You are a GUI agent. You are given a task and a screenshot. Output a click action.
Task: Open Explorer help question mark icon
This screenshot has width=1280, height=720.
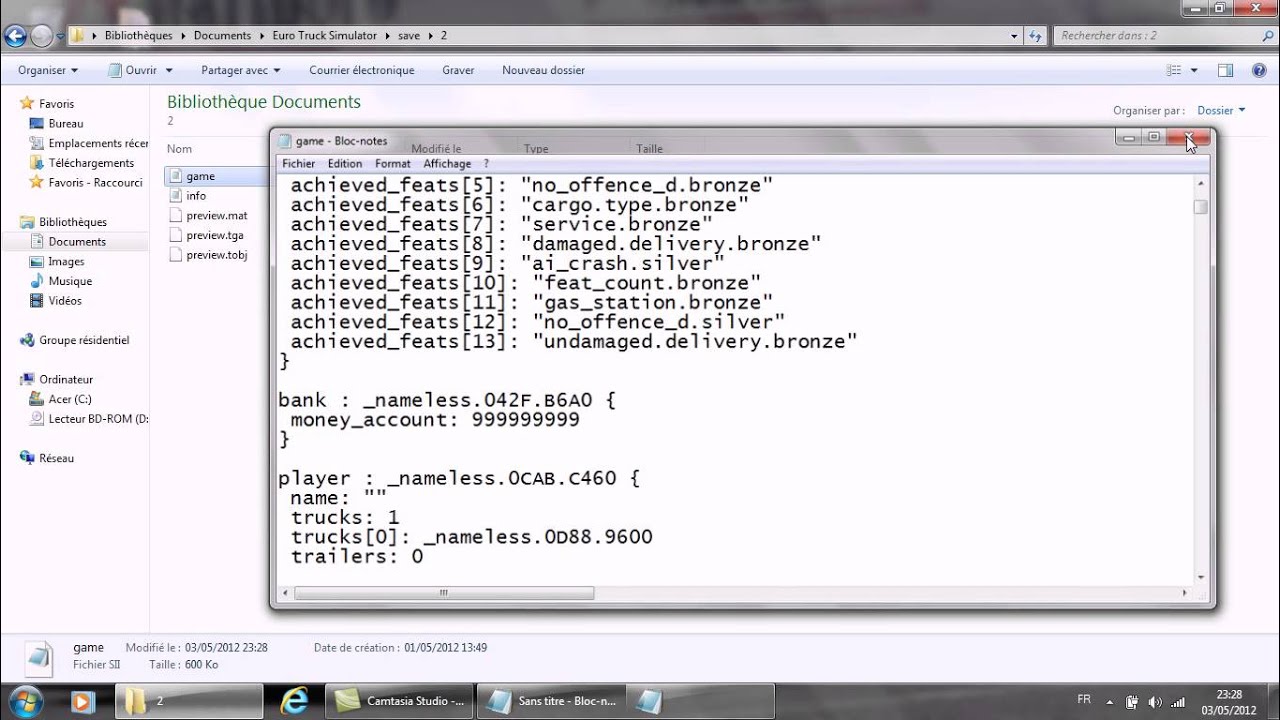tap(1259, 70)
